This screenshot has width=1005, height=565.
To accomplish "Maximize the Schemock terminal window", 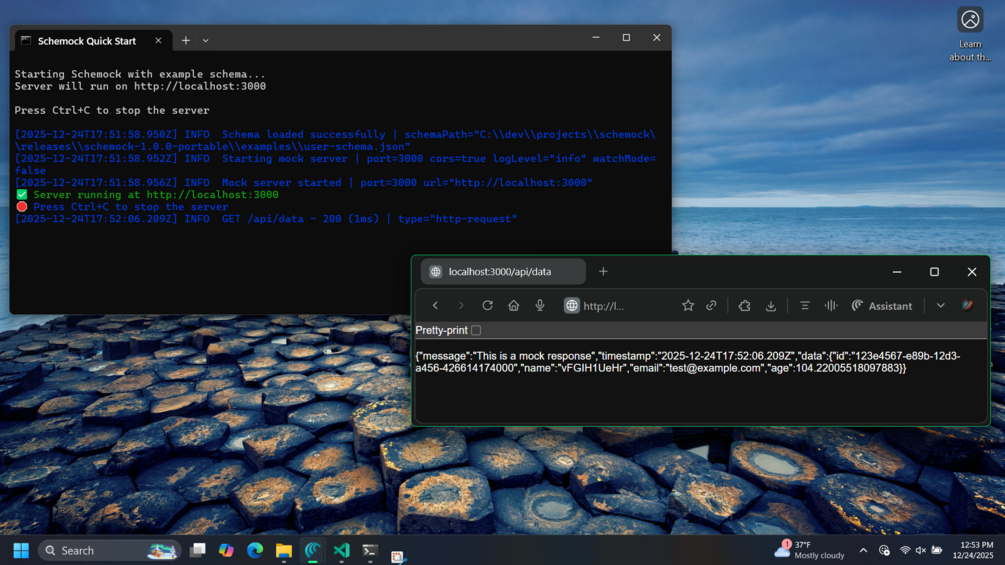I will point(626,38).
